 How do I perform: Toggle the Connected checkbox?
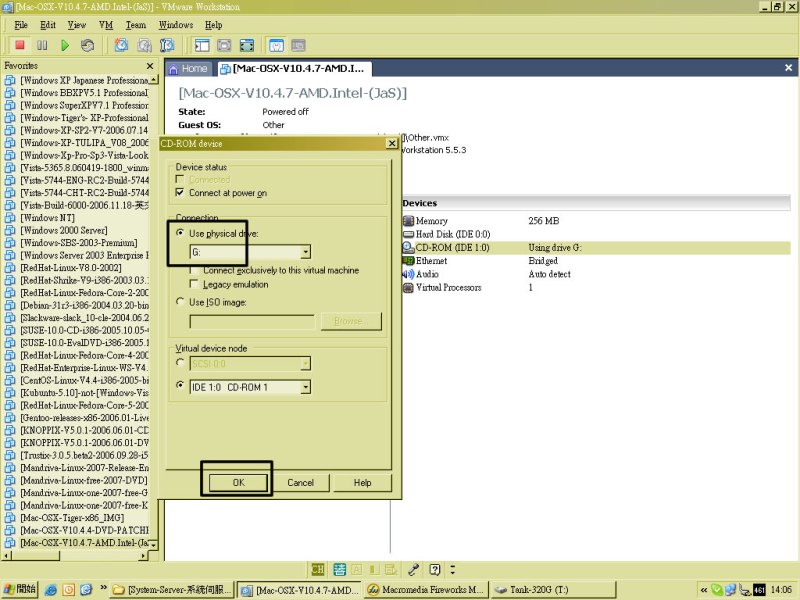[180, 179]
